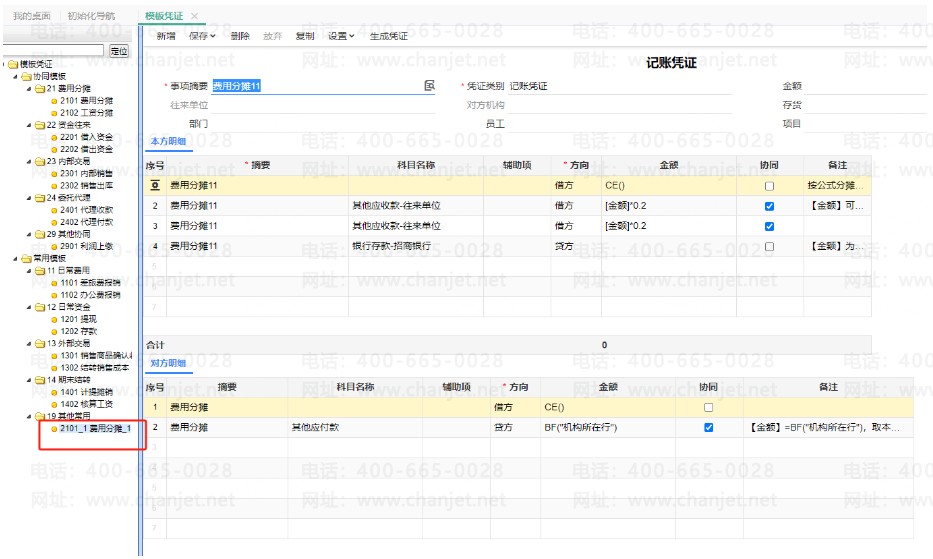
Task: Select the 模板凭证 tab
Action: click(x=164, y=16)
